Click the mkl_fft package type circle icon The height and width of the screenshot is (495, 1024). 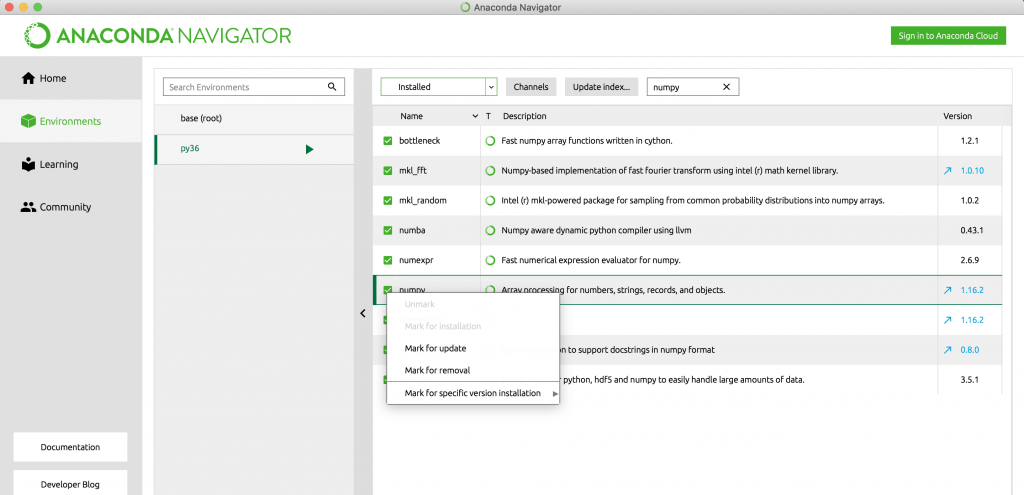click(x=490, y=170)
